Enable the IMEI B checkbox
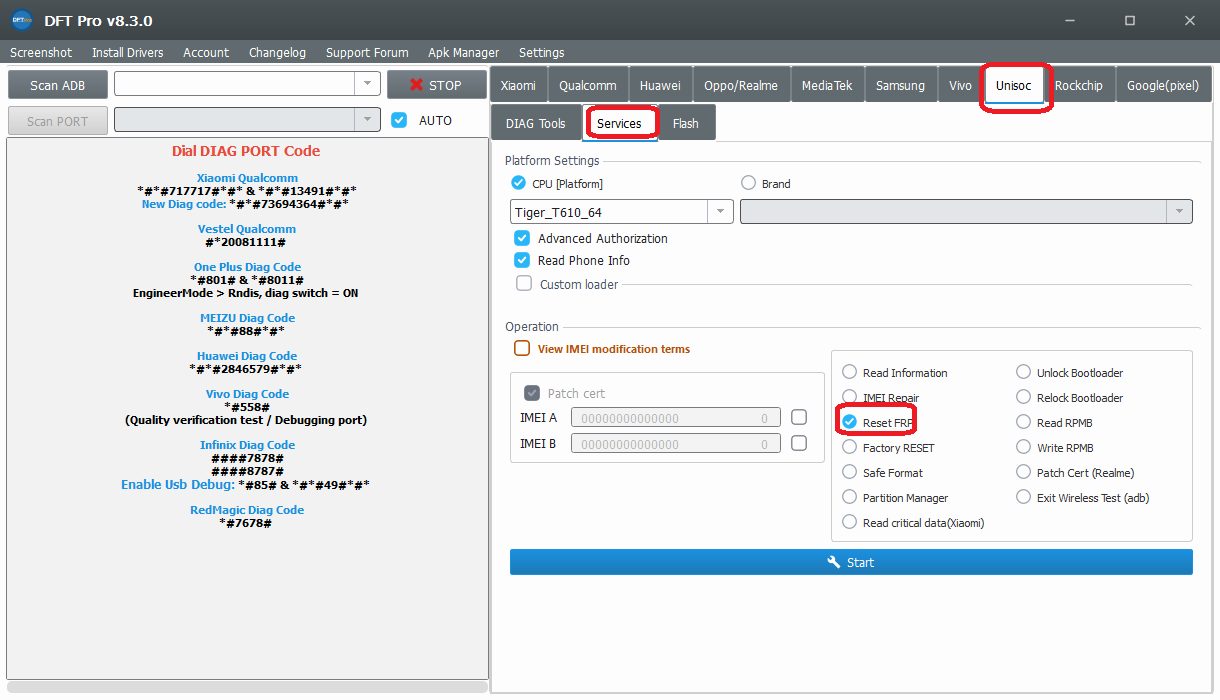Image resolution: width=1220 pixels, height=700 pixels. click(798, 442)
